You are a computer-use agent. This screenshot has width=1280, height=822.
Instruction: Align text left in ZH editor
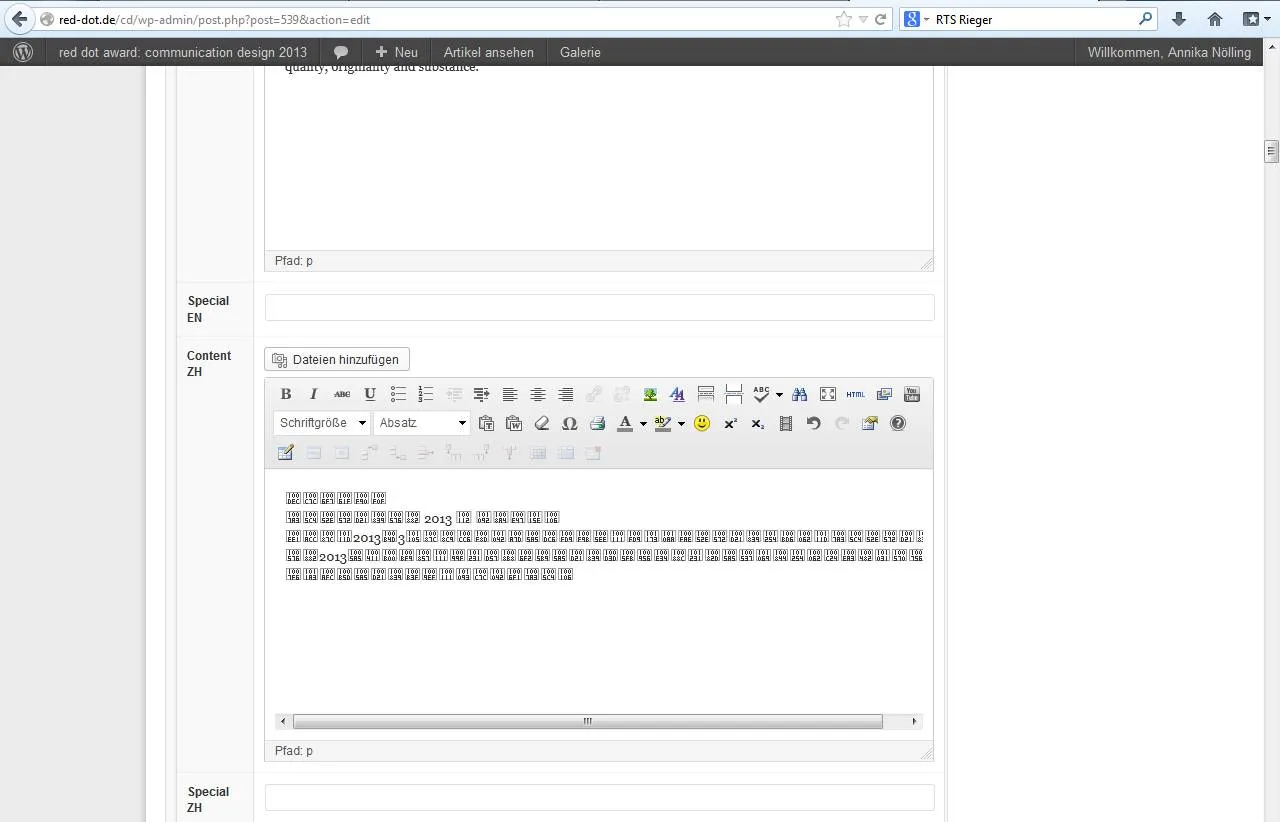[510, 394]
